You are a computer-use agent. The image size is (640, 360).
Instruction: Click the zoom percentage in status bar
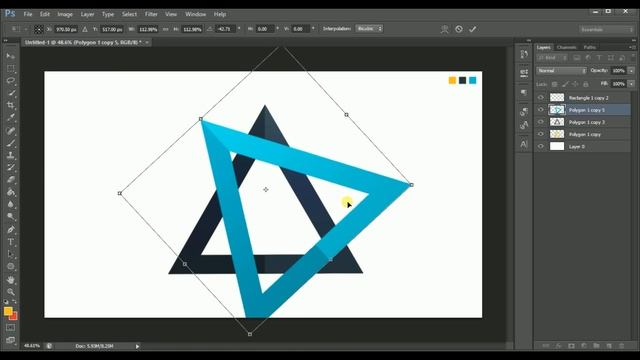pyautogui.click(x=32, y=346)
